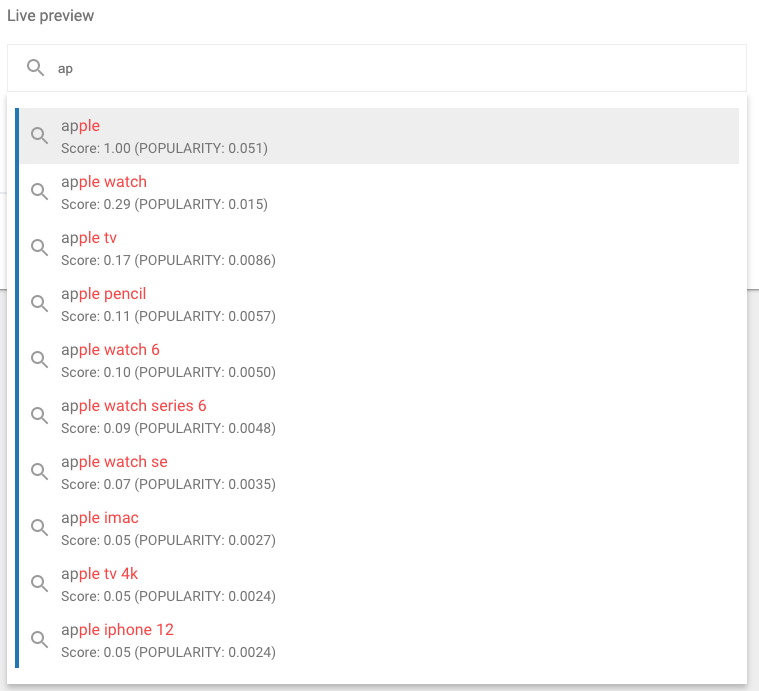
Task: Choose the 'apple tv' suggestion
Action: pyautogui.click(x=379, y=248)
